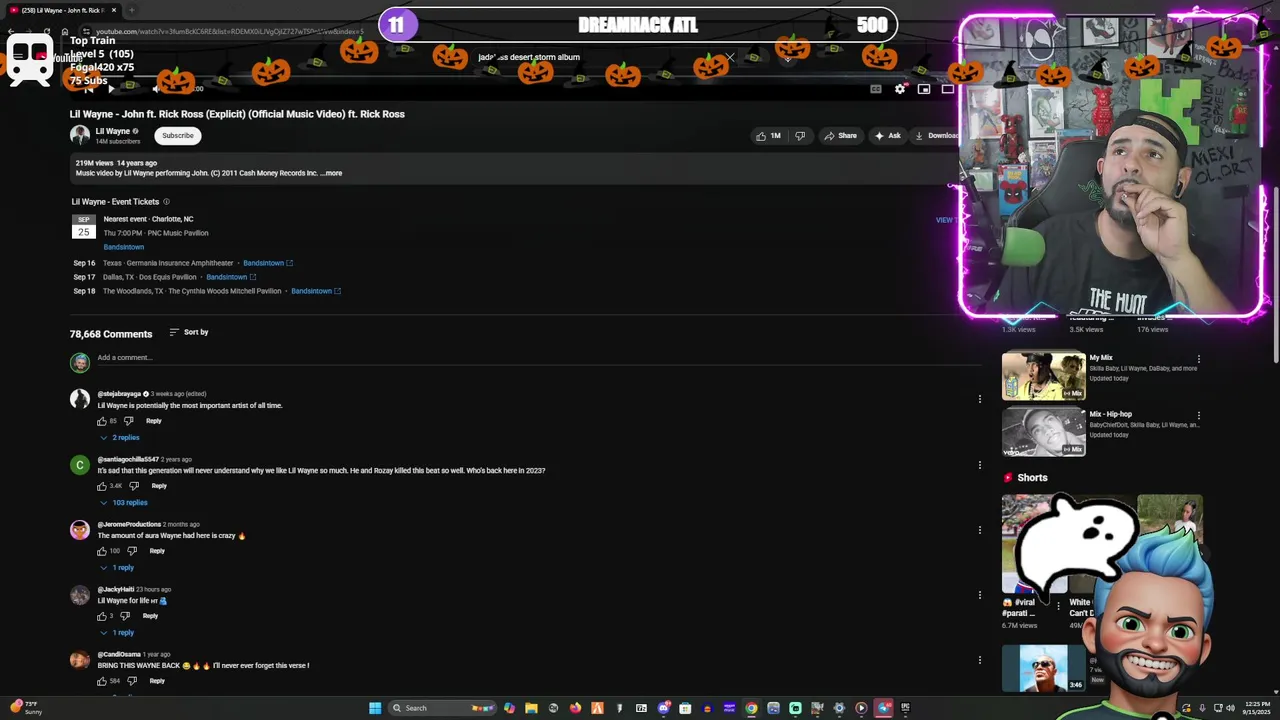The width and height of the screenshot is (1280, 720).
Task: Expand the 103 replies thread
Action: pos(124,503)
